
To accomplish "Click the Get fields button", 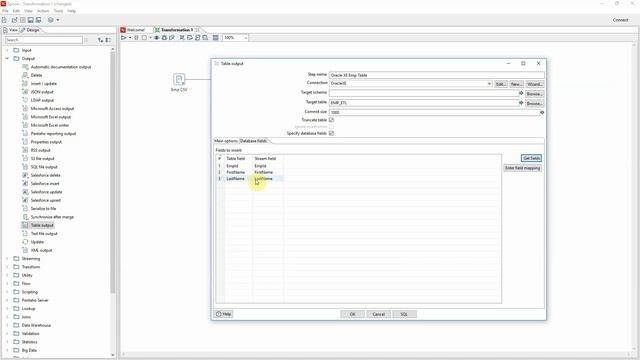I will [531, 158].
